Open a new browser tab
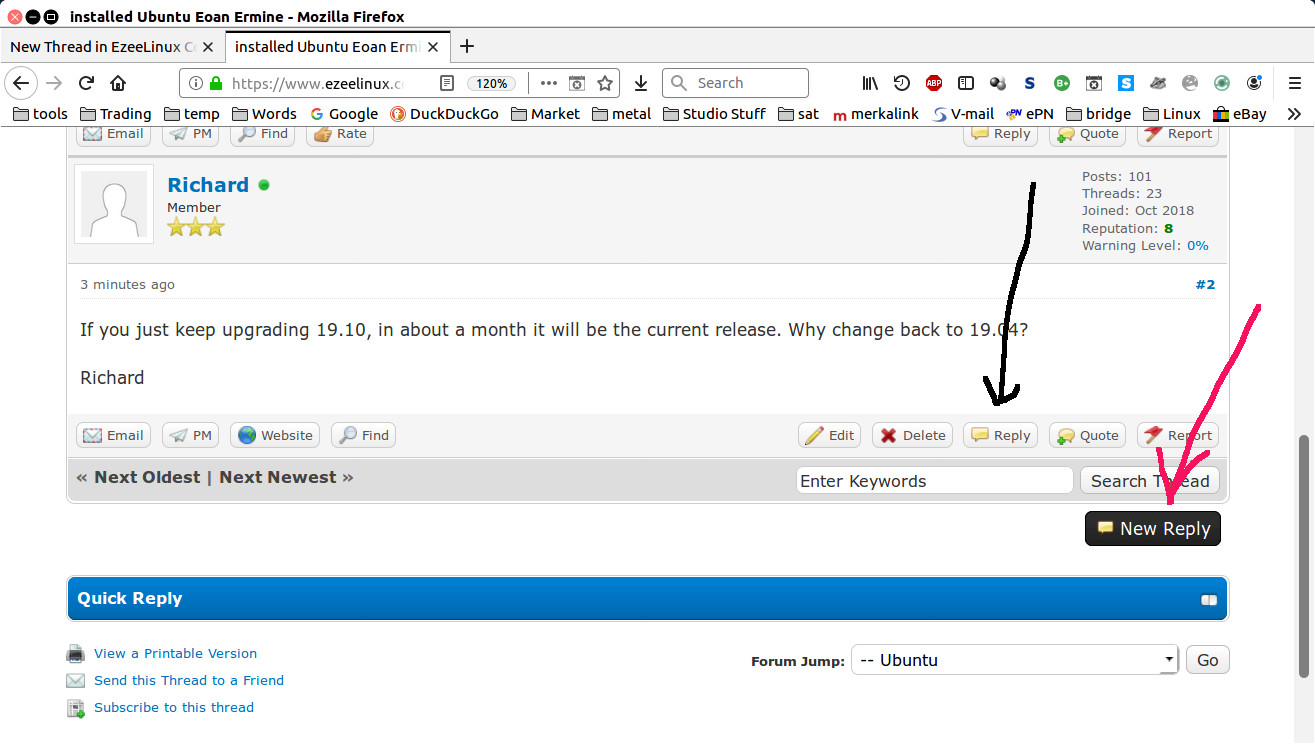 point(467,46)
